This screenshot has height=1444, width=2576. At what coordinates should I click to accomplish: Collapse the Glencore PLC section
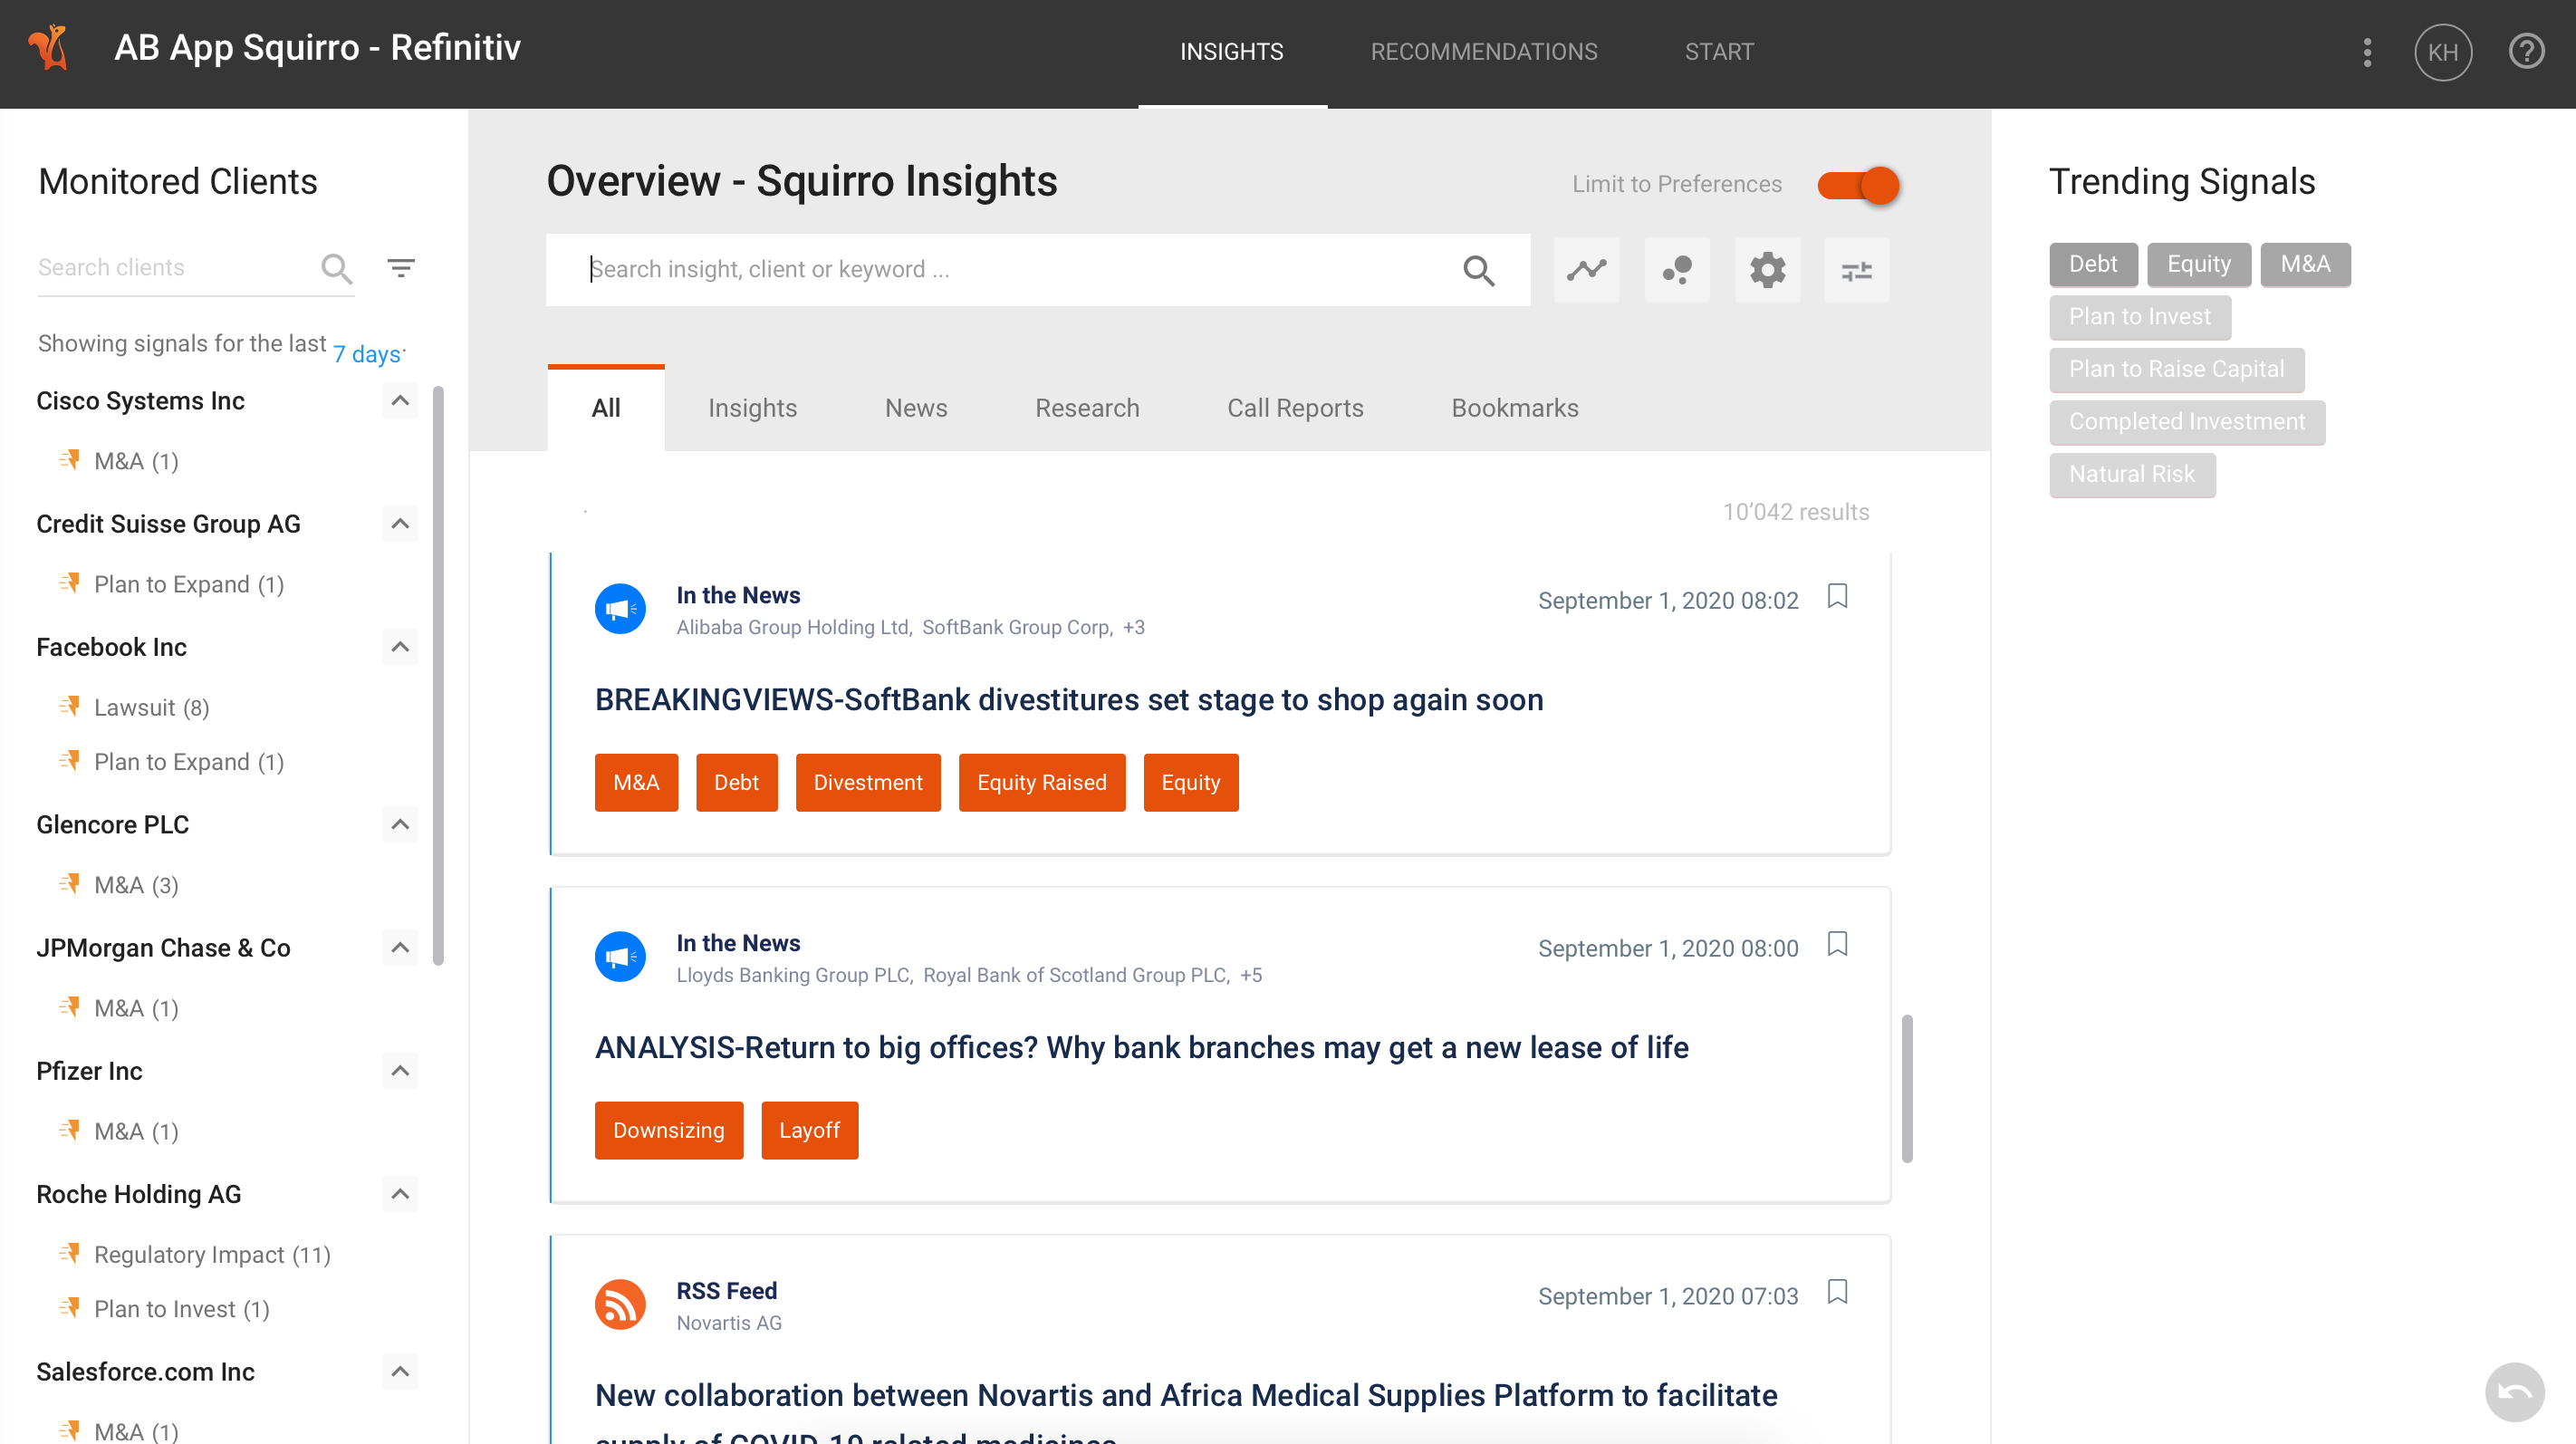400,824
